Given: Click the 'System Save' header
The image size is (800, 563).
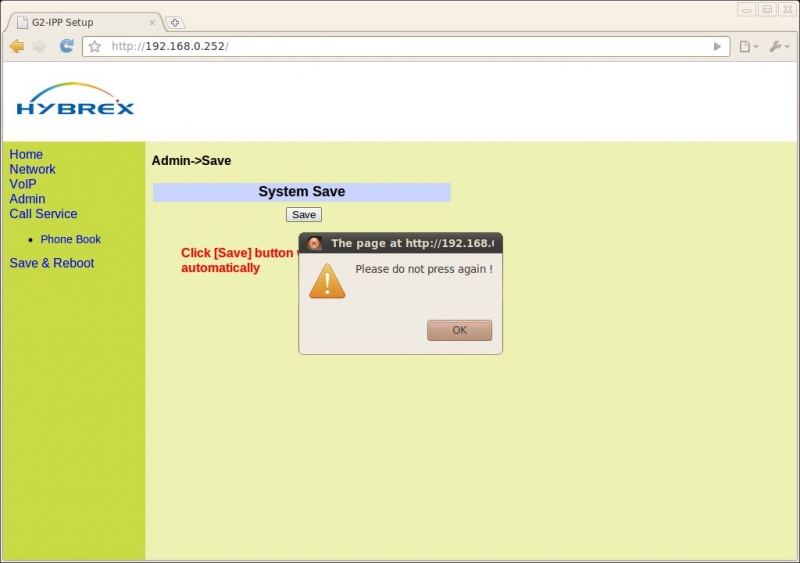Looking at the screenshot, I should (x=302, y=191).
